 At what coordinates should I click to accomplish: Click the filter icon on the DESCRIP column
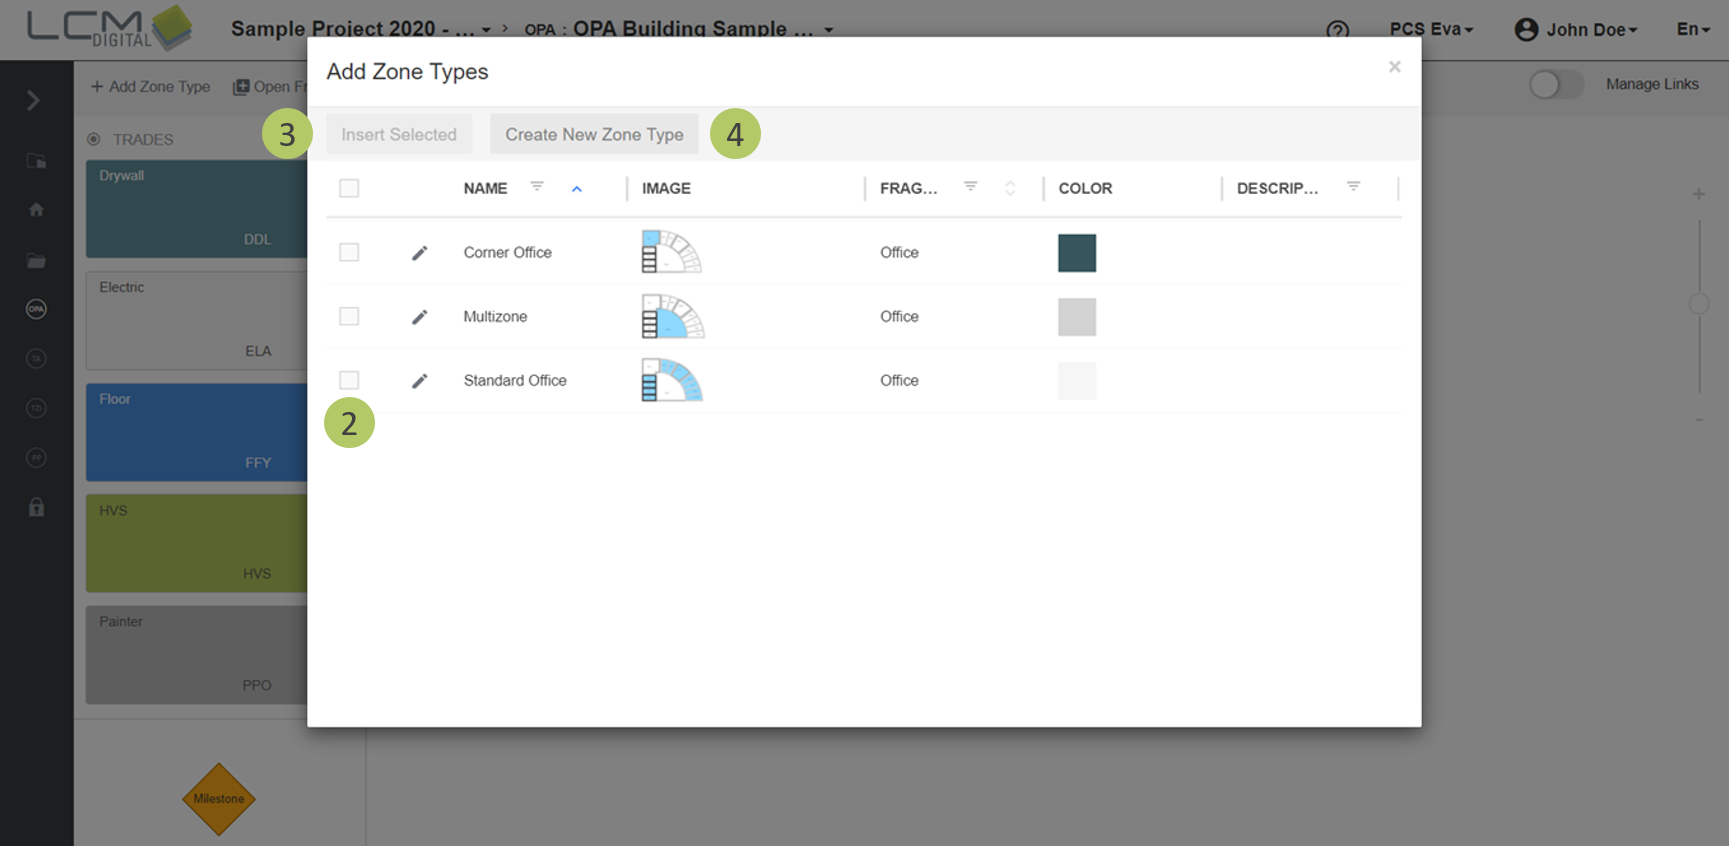(1353, 187)
